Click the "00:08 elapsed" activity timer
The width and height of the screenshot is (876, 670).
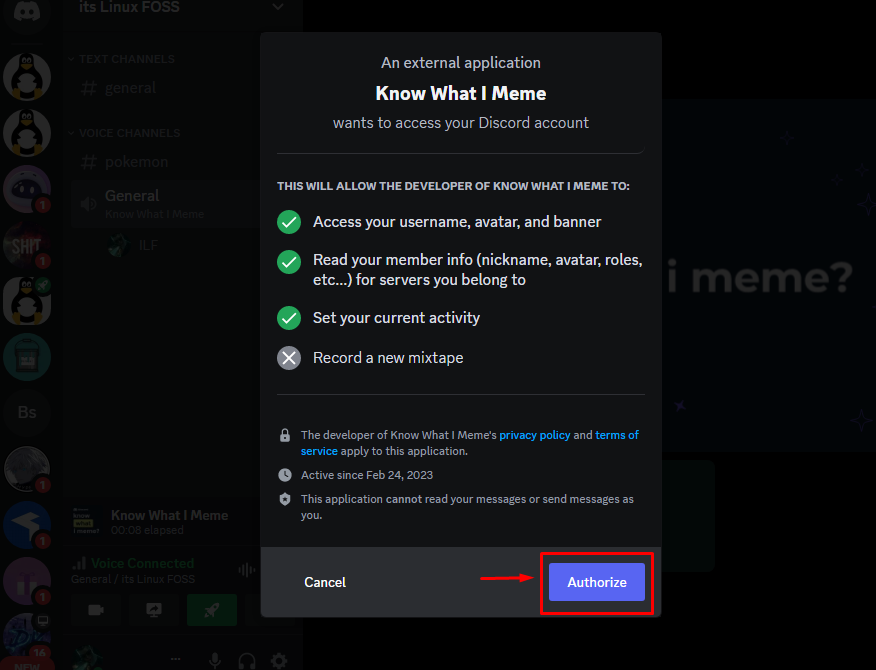pyautogui.click(x=147, y=530)
